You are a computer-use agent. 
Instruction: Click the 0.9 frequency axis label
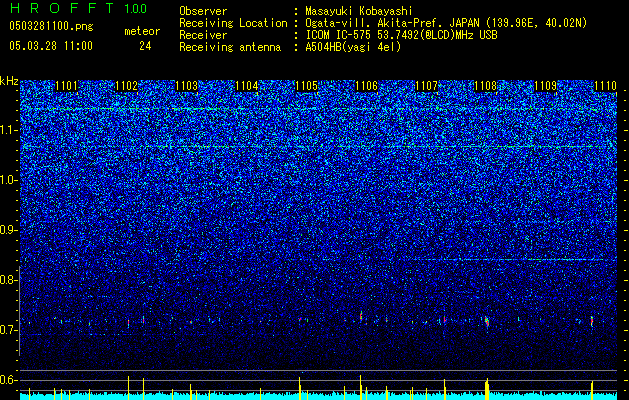coord(8,230)
